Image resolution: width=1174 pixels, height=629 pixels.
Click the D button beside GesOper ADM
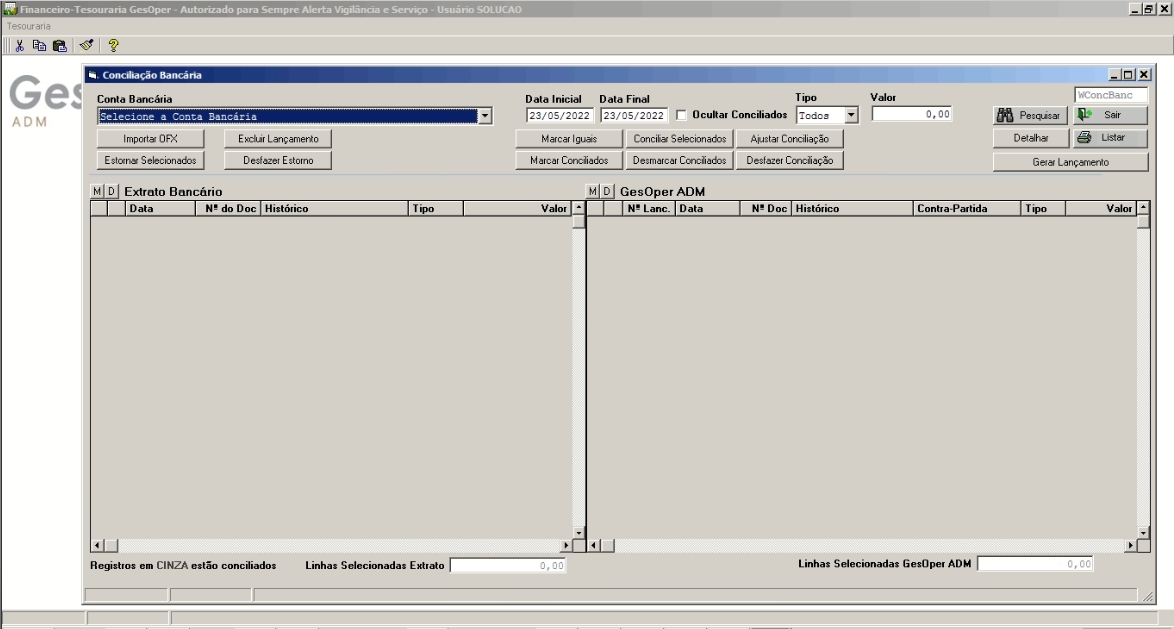[606, 191]
